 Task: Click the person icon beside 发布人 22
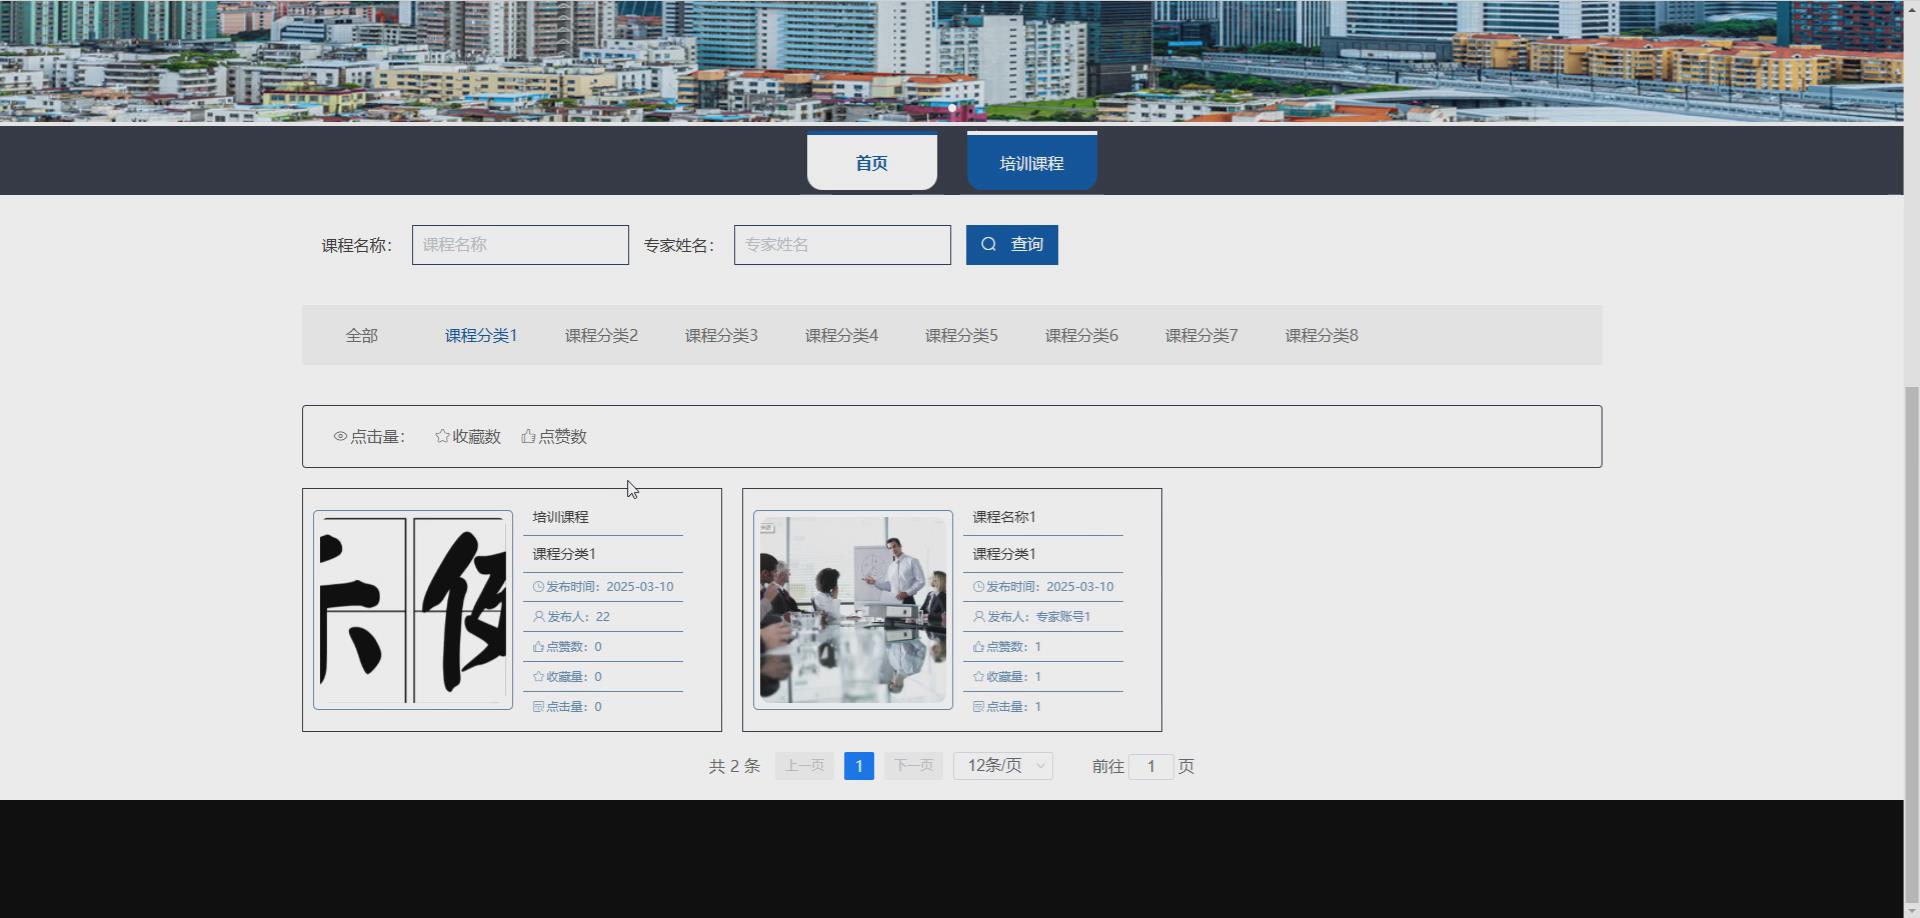click(539, 617)
